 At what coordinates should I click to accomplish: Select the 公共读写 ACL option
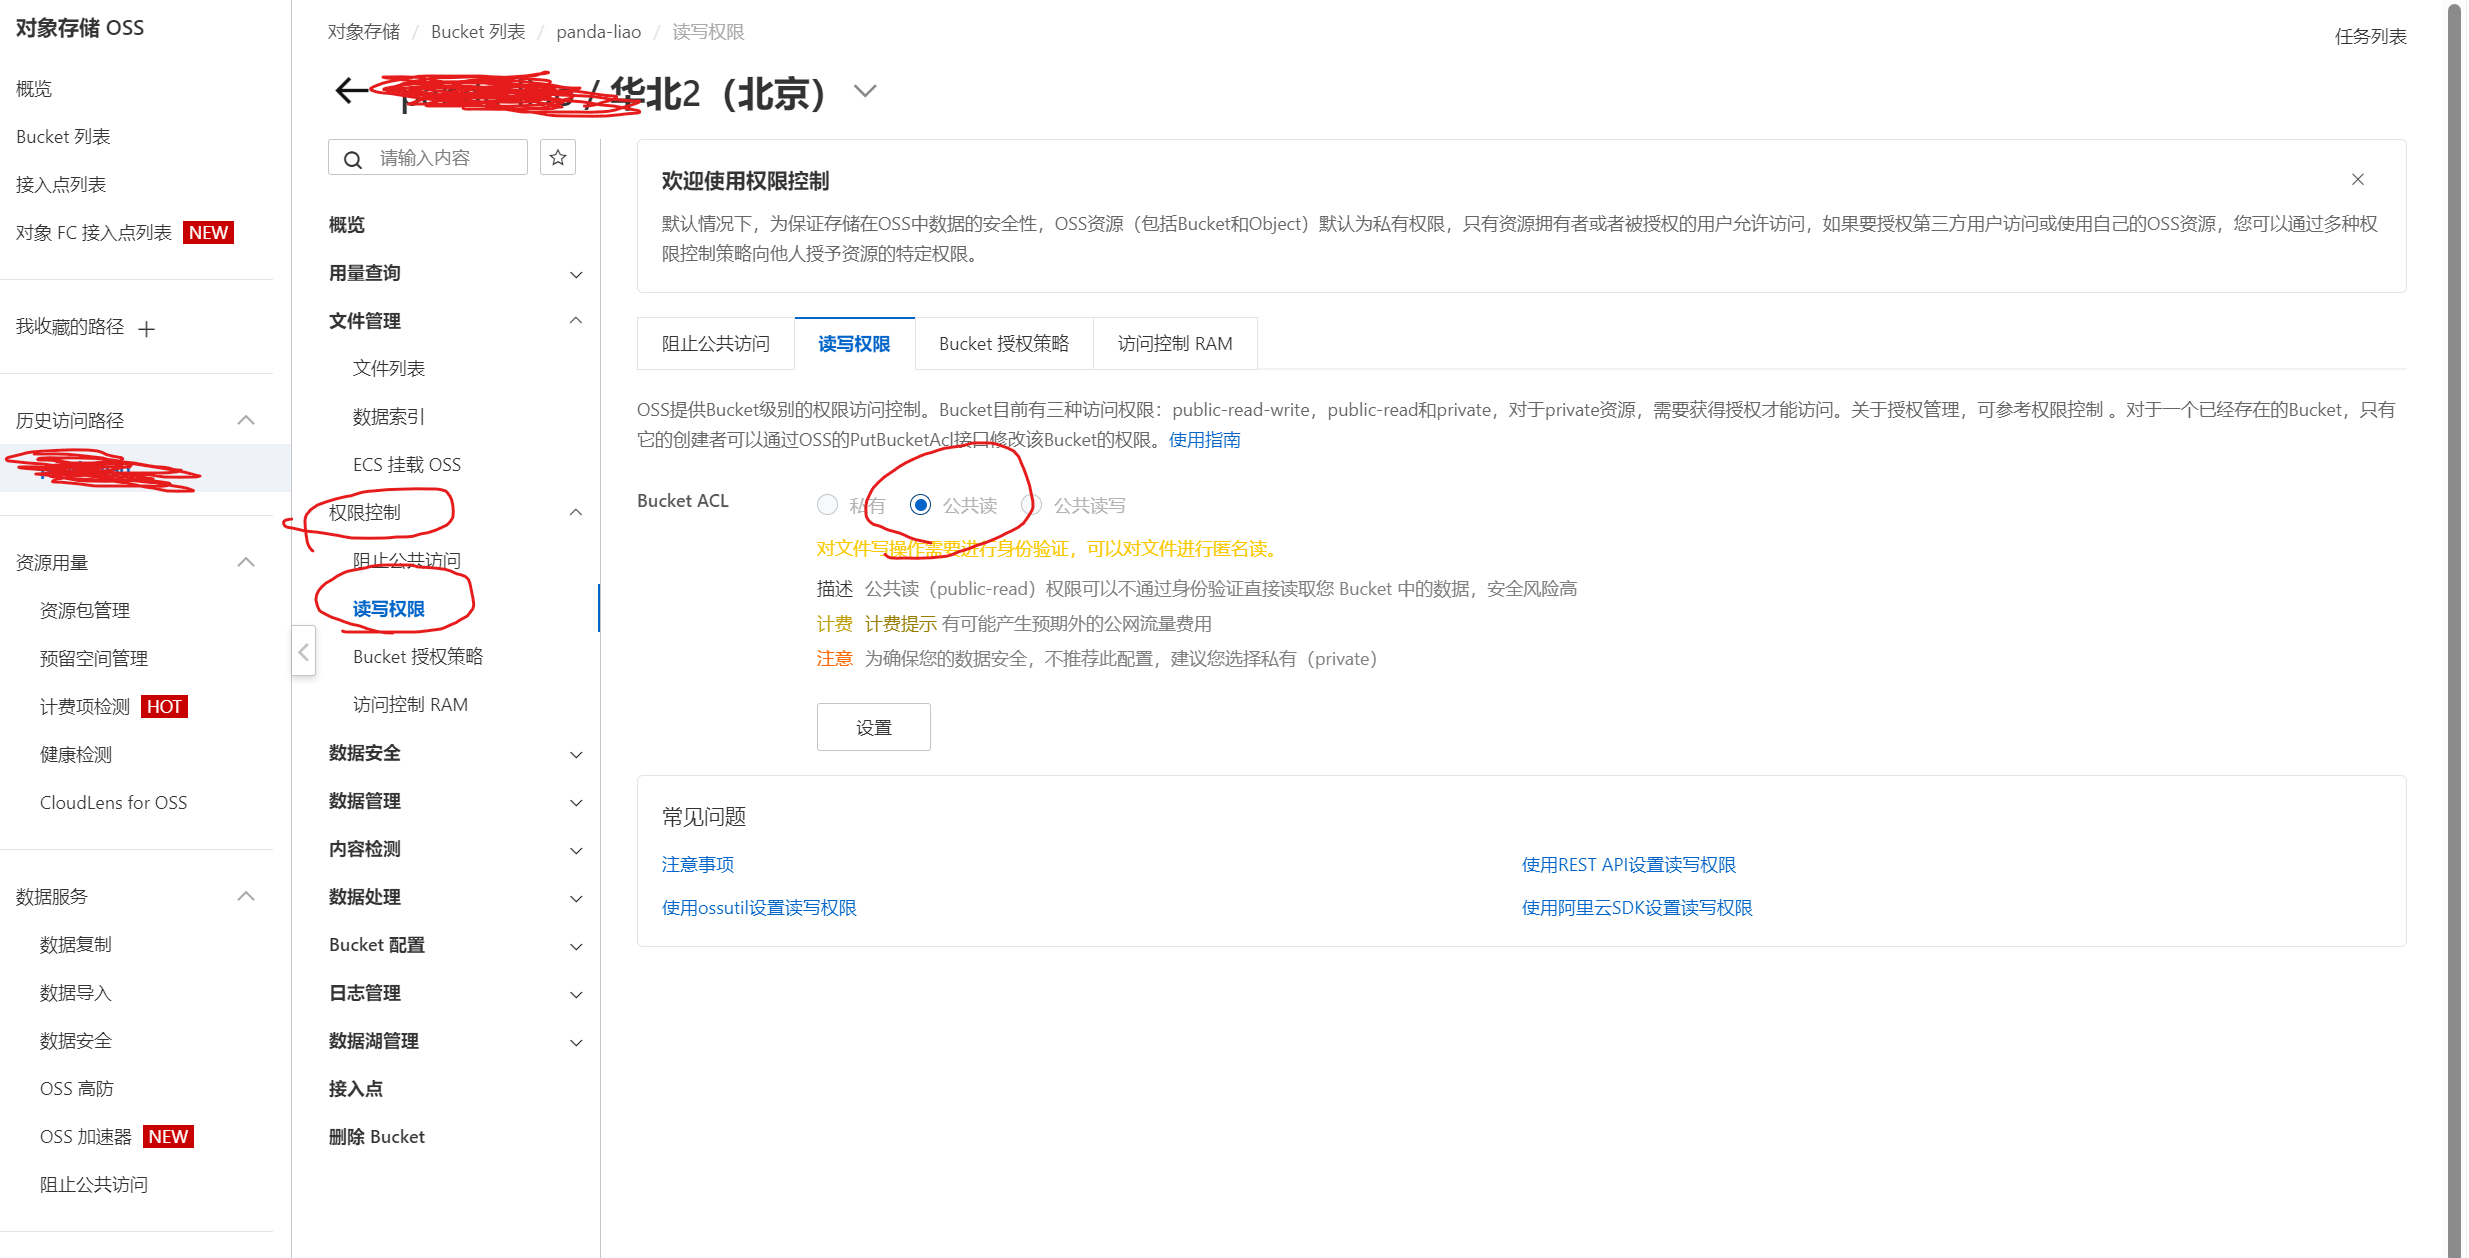click(x=1031, y=504)
